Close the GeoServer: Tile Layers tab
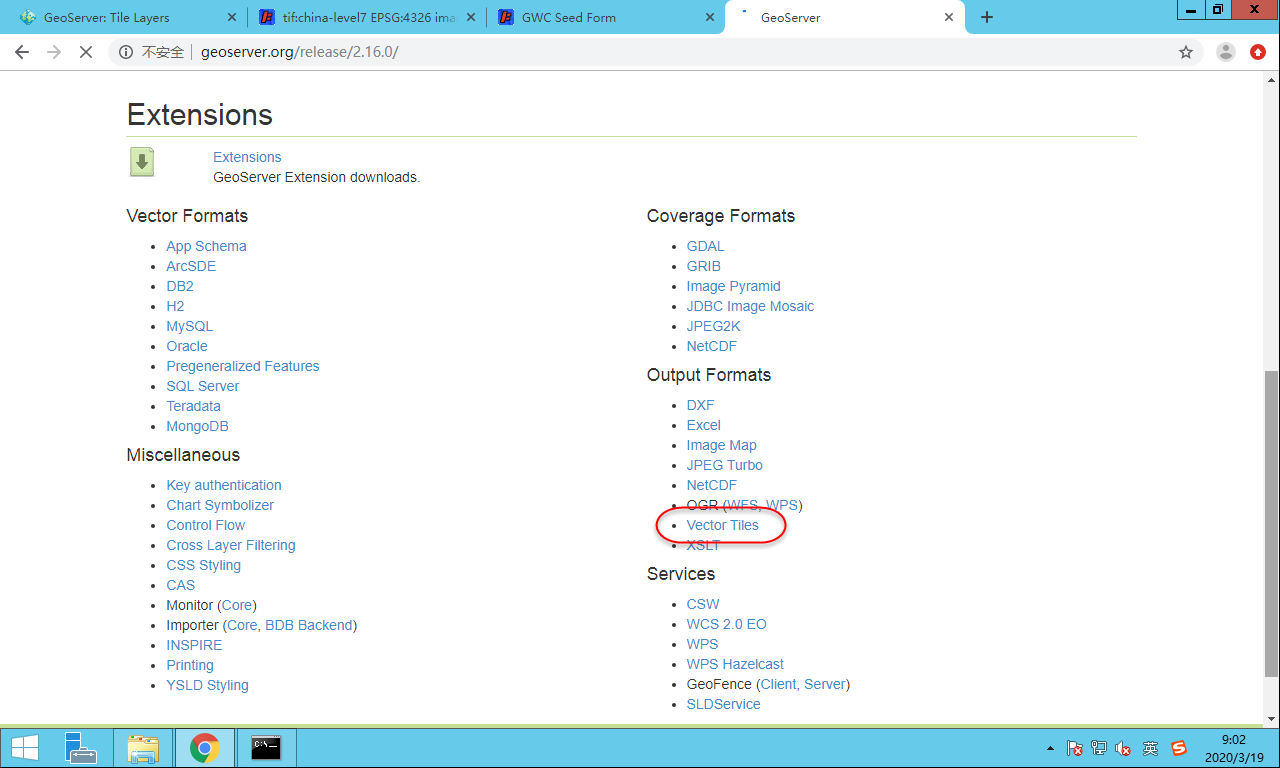Screen dimensions: 1280x768 pyautogui.click(x=232, y=17)
